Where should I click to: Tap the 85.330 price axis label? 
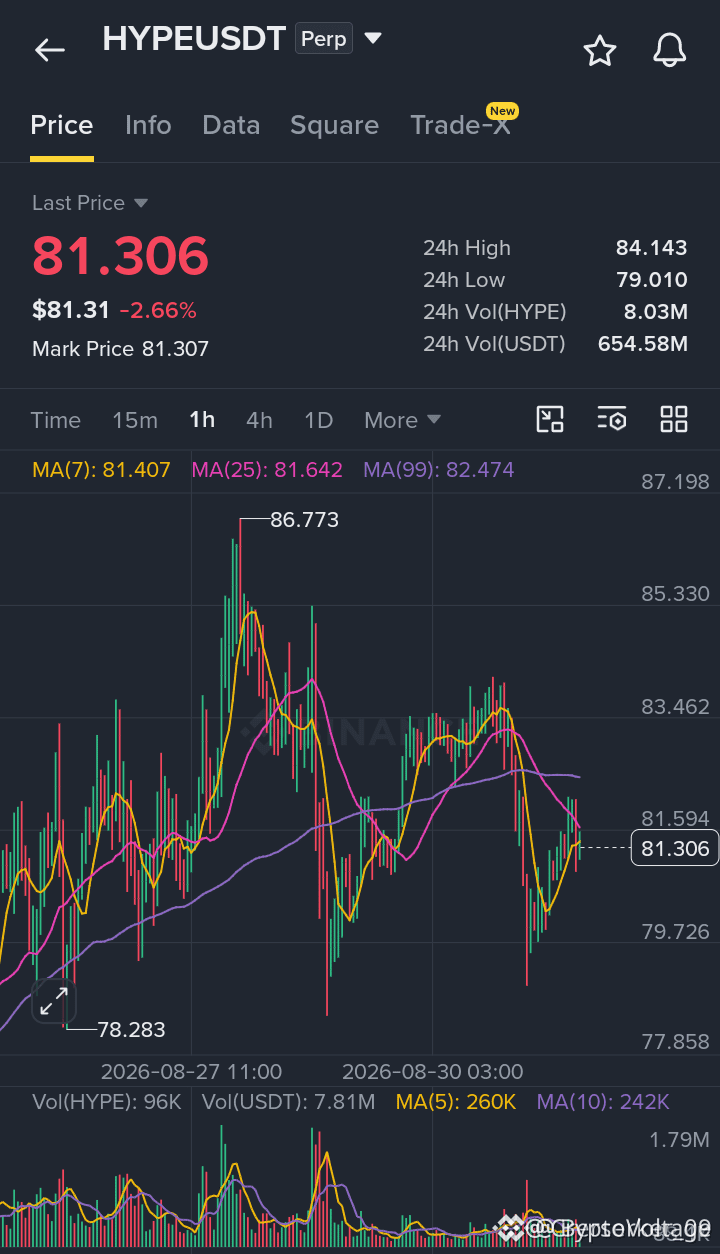coord(676,594)
